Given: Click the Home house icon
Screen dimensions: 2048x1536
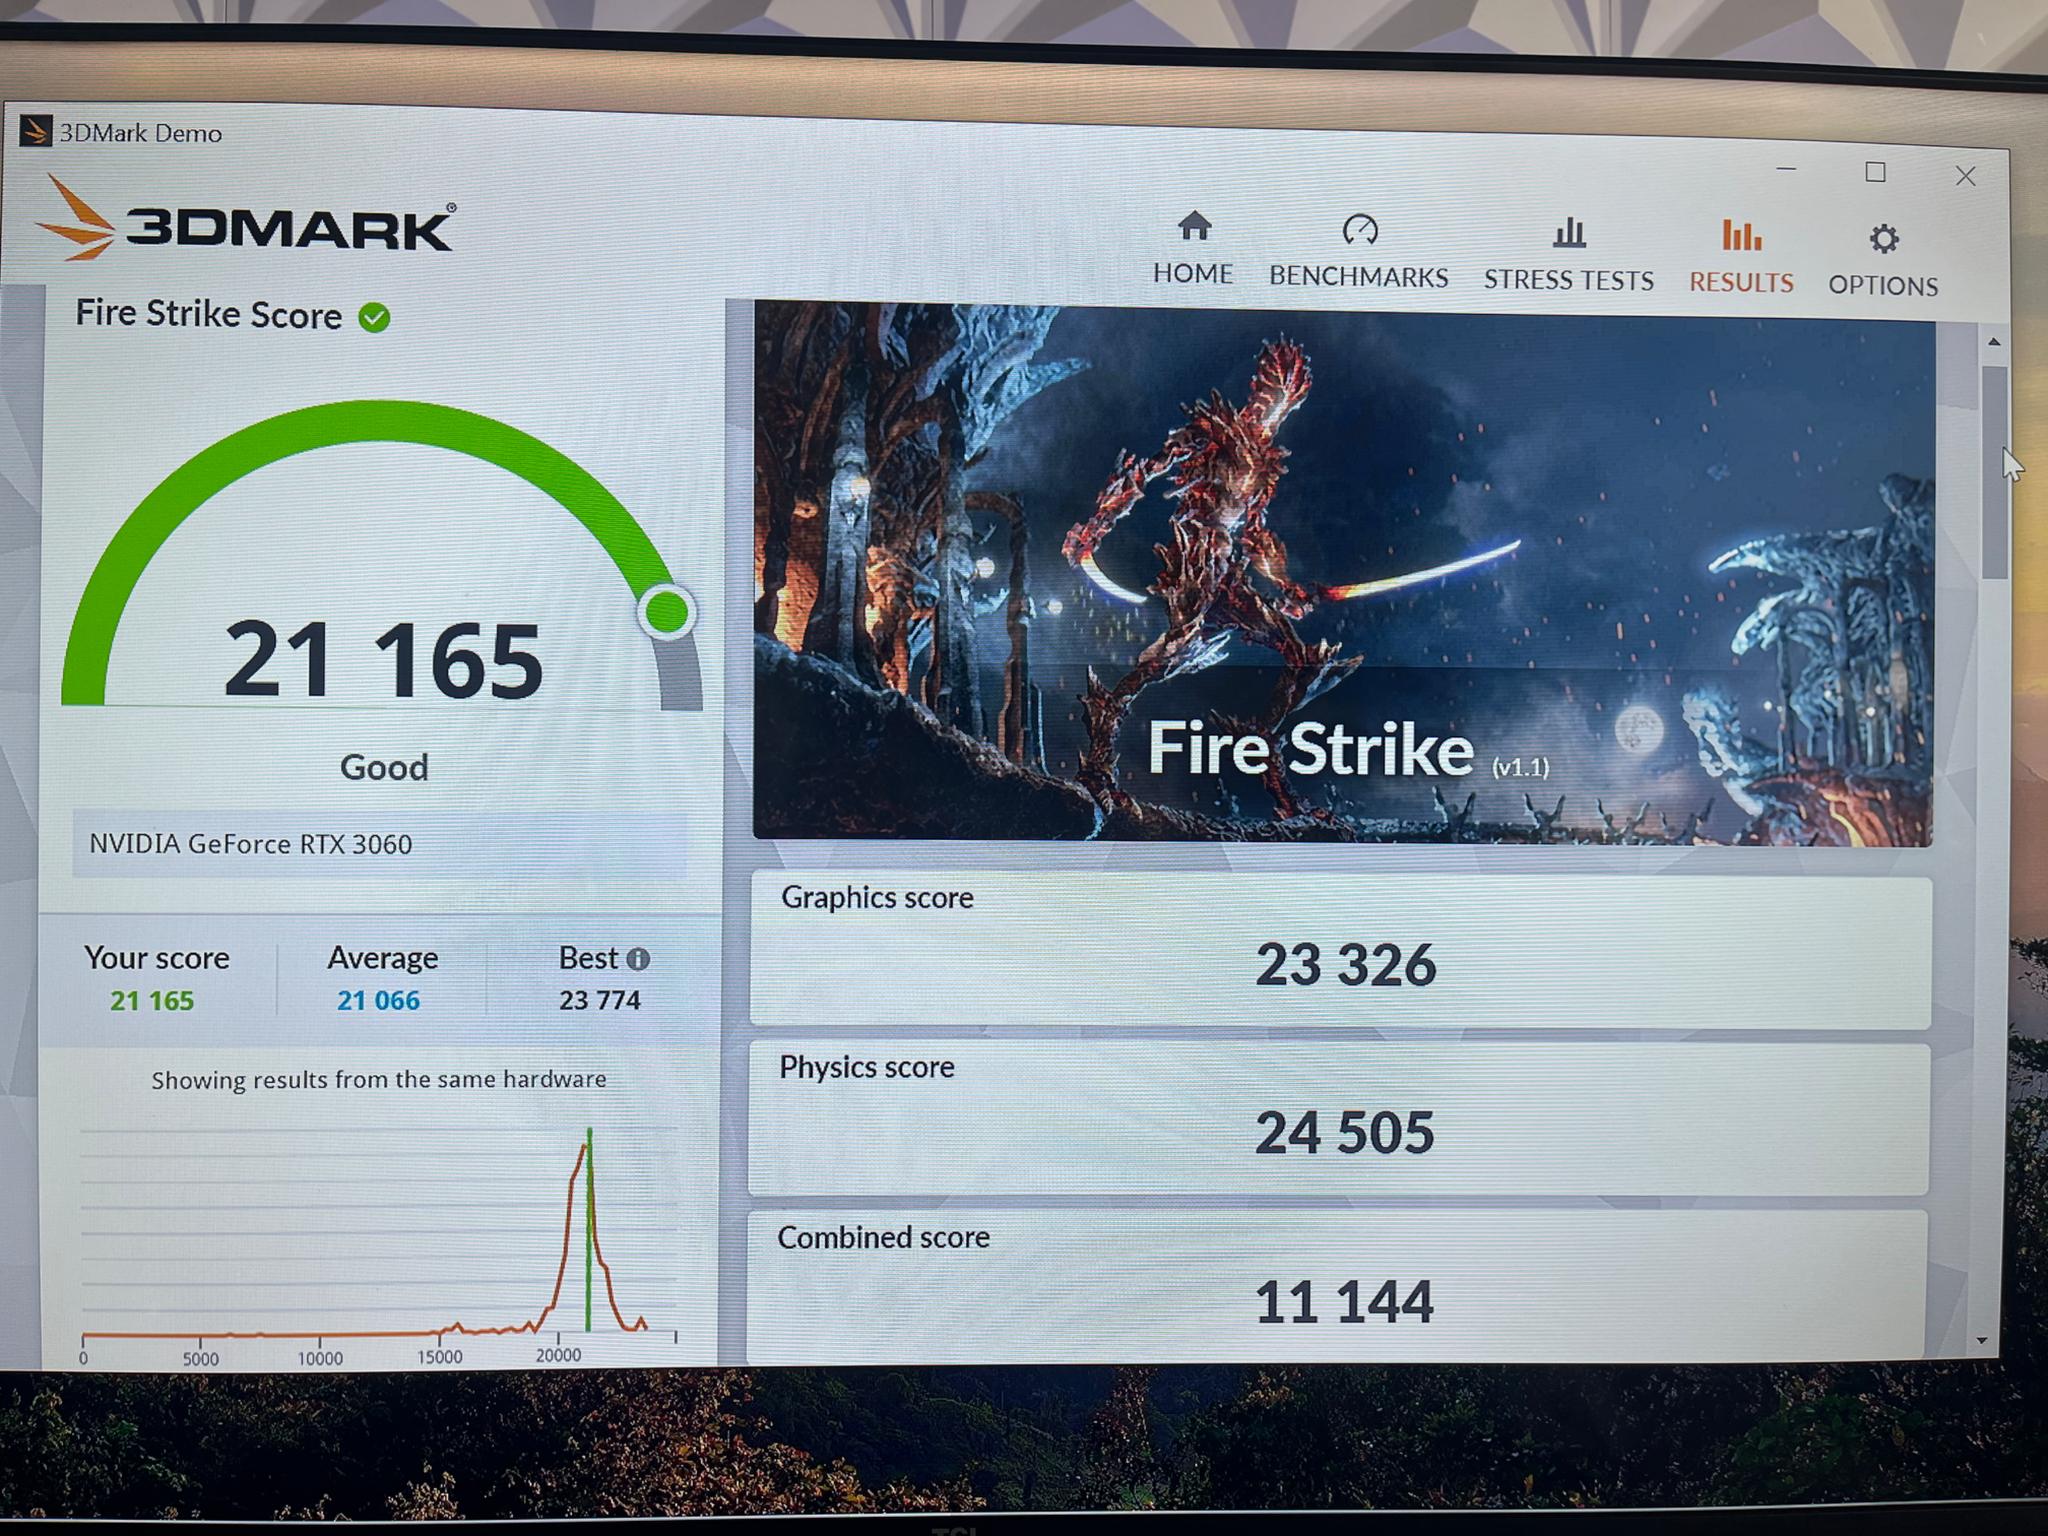Looking at the screenshot, I should 1194,227.
